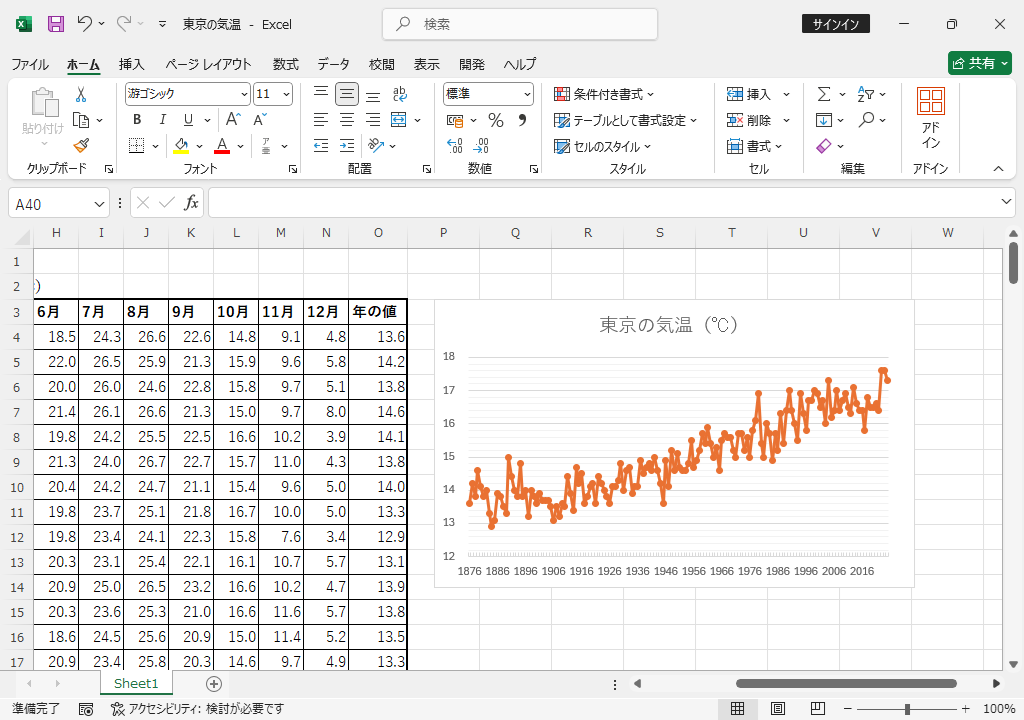Toggle Underline formatting
The image size is (1024, 720).
coord(188,120)
